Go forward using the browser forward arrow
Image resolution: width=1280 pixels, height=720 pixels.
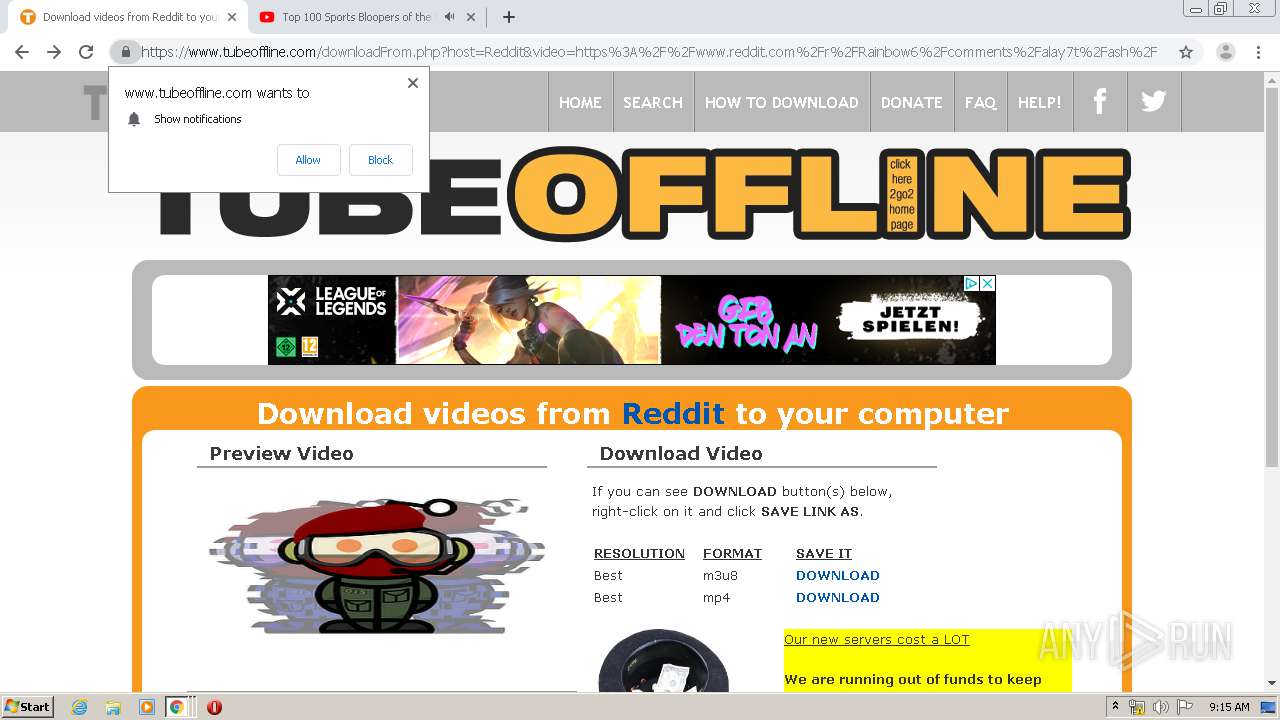pyautogui.click(x=54, y=52)
